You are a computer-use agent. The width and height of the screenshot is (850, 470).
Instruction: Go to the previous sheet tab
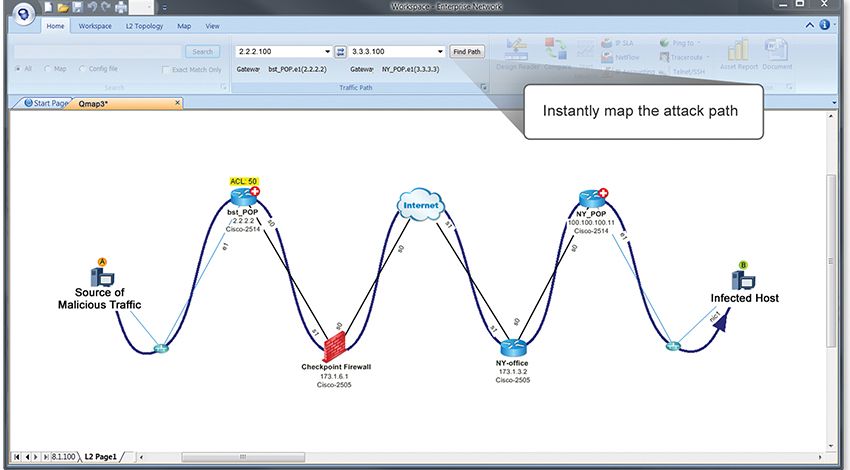tap(27, 457)
